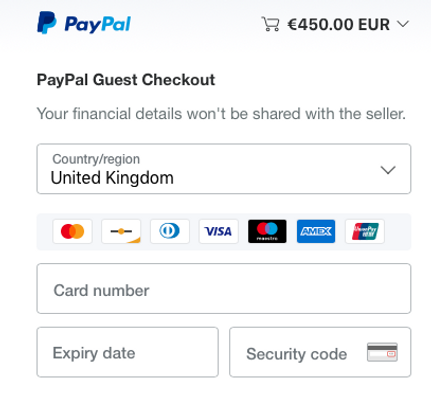Expand order summary chevron beside EUR
The image size is (431, 396).
coord(403,24)
